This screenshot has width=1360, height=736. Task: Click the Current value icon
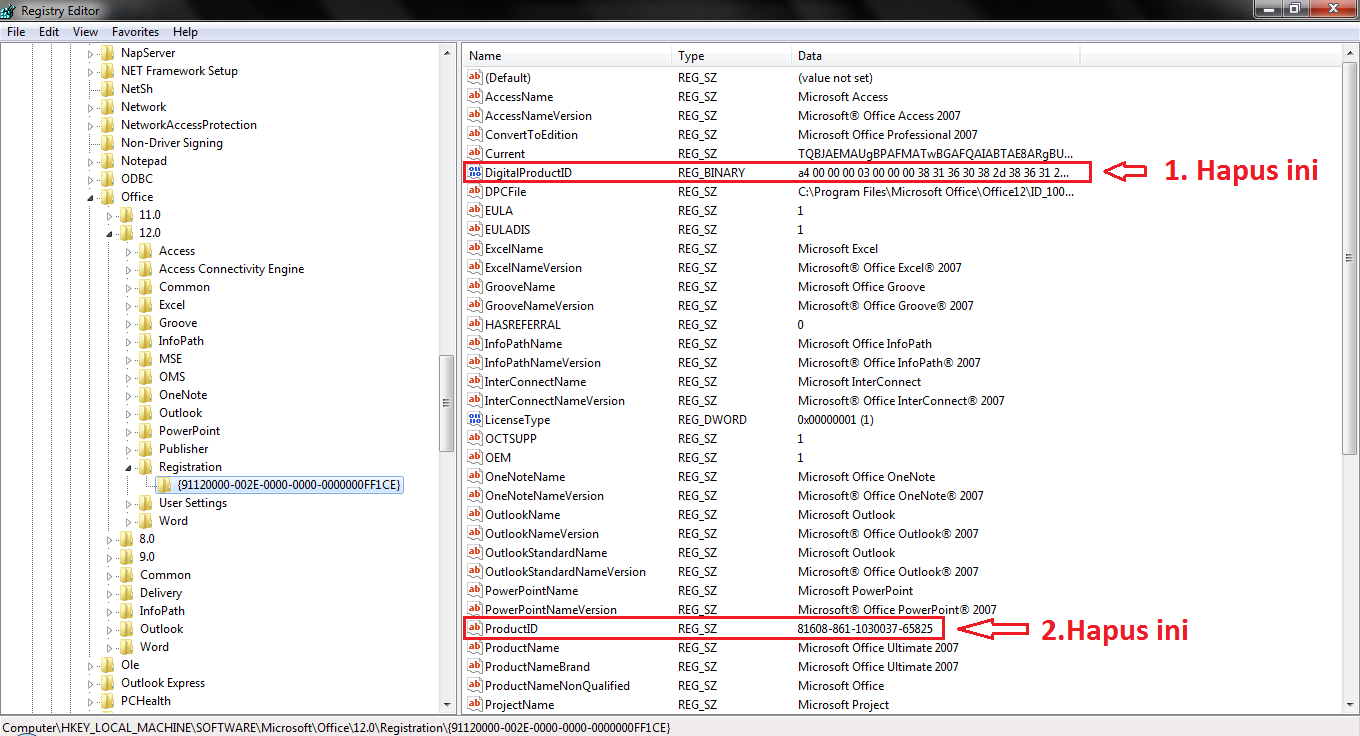click(x=475, y=154)
